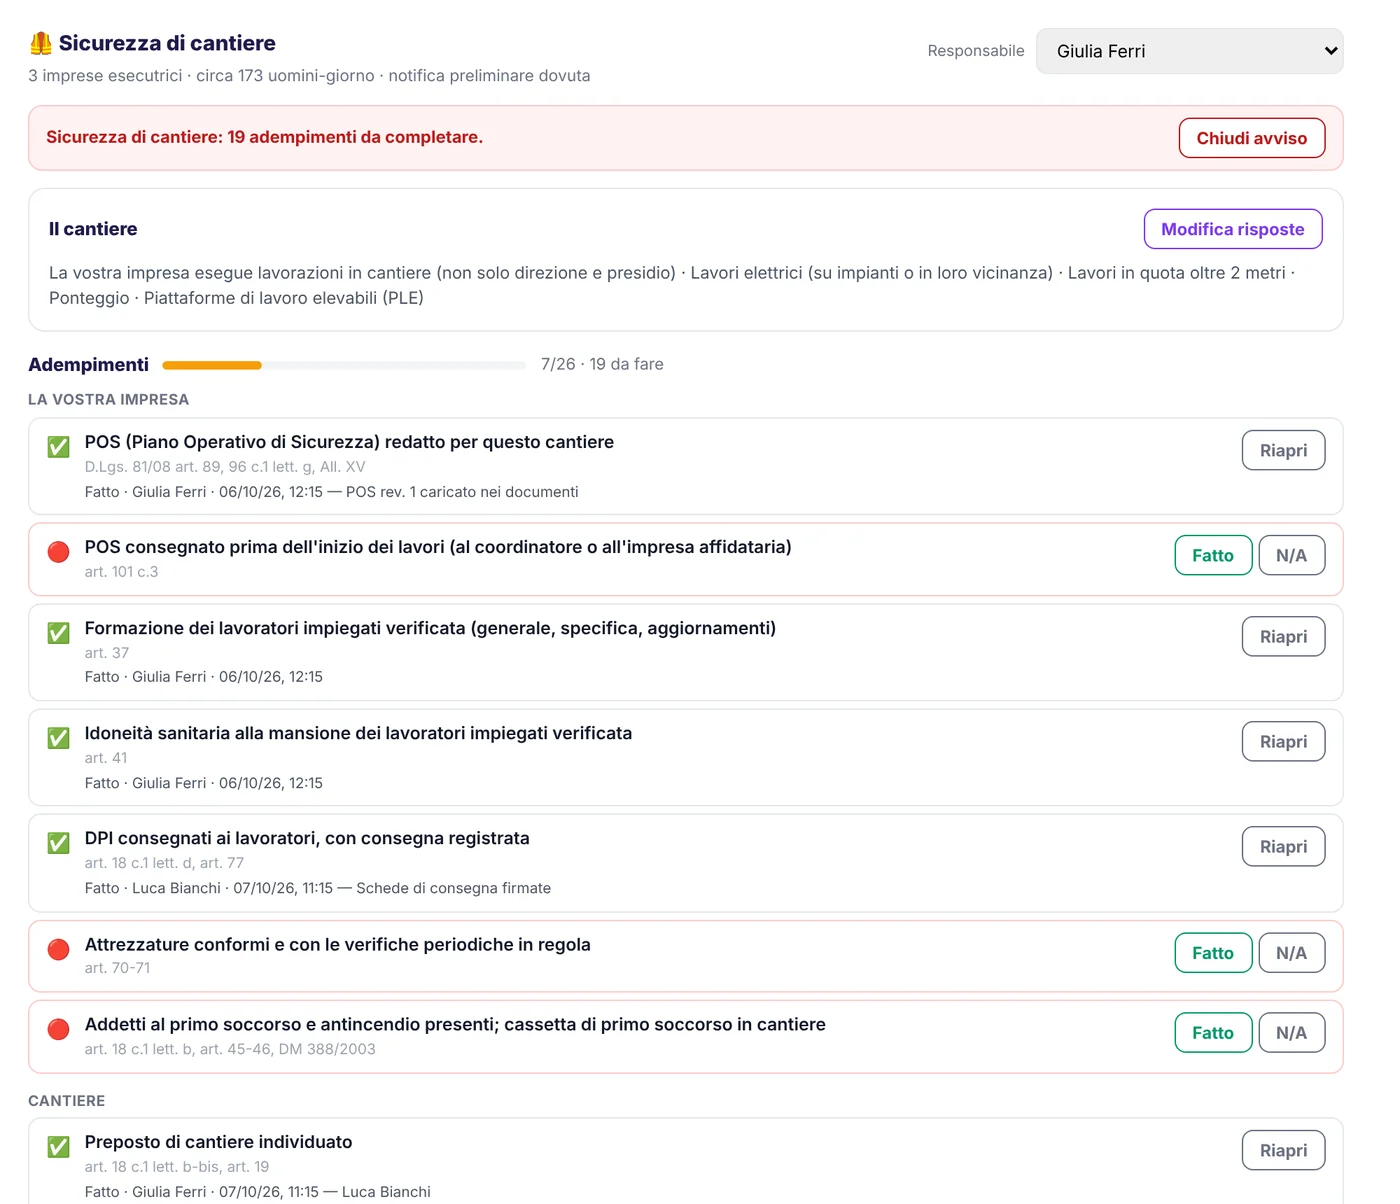
Task: Click red alert text '19 adempimenti da completare'
Action: pos(355,137)
